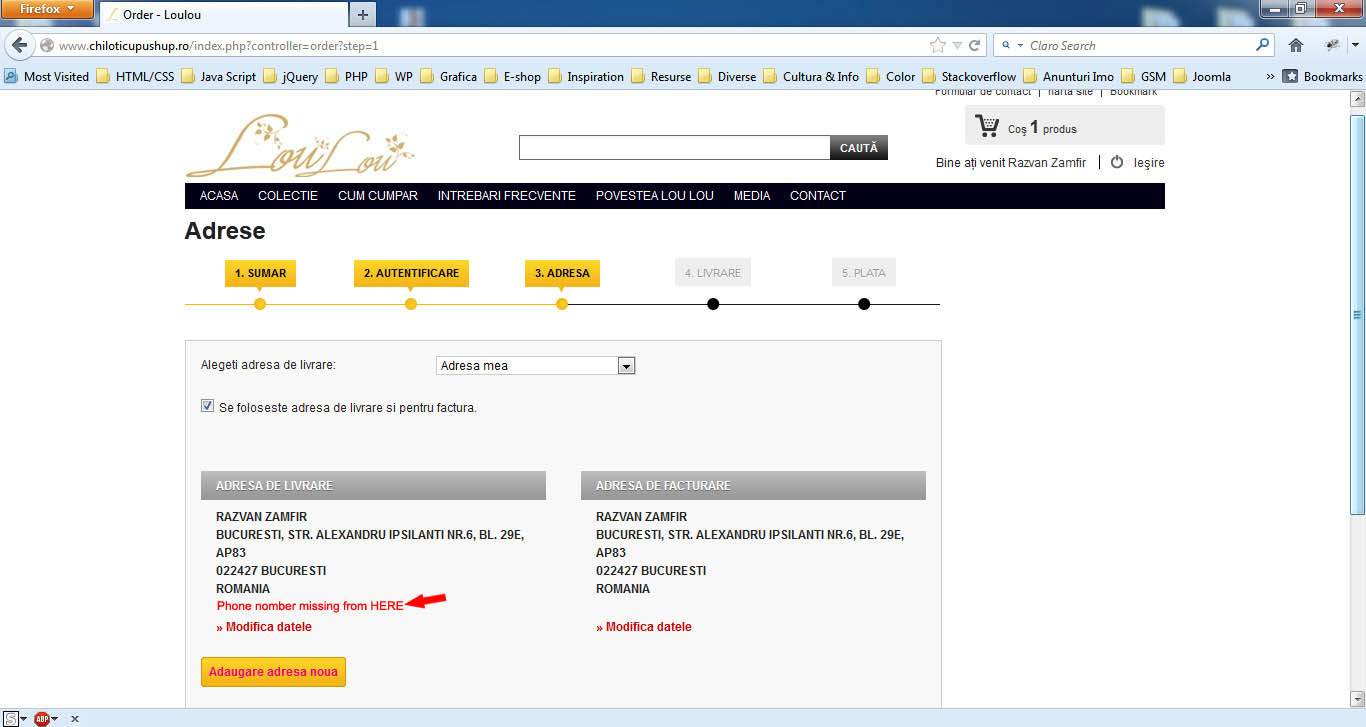Click the Razvan Zamfir account name
Viewport: 1366px width, 727px height.
click(x=1046, y=163)
